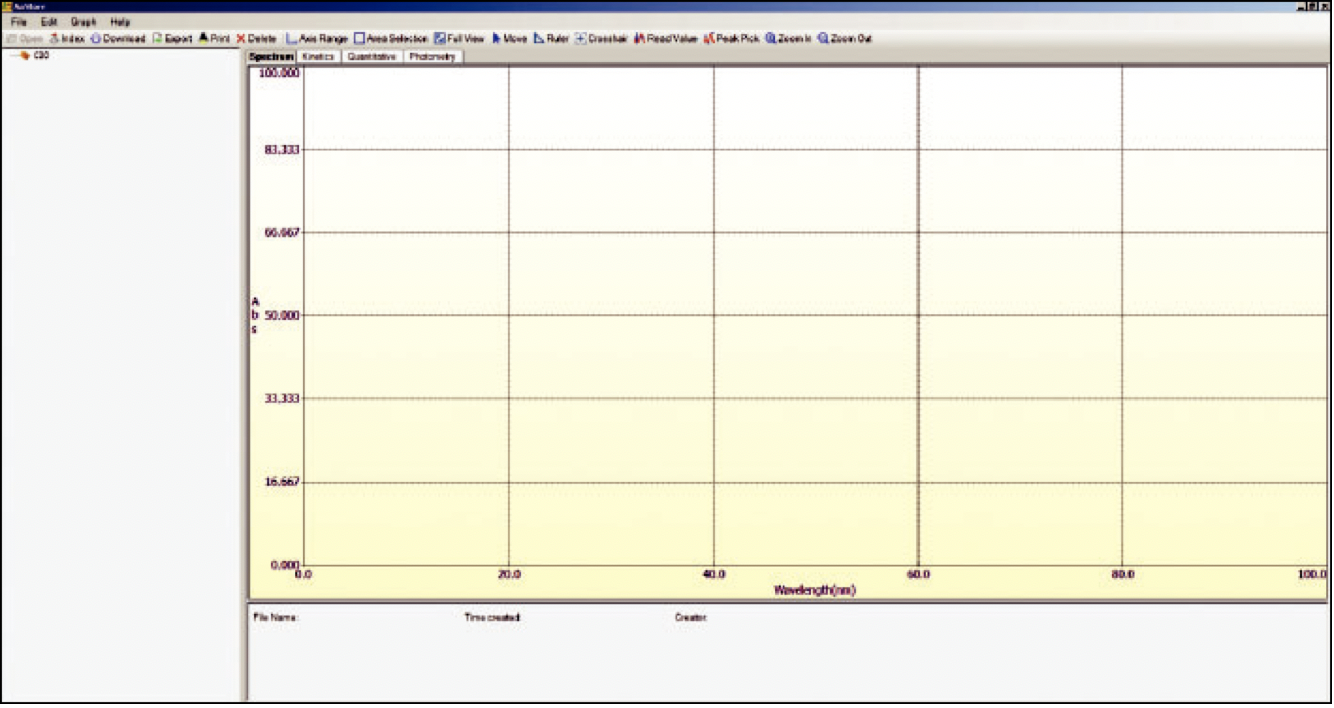Click the 20.0 x-axis value
Image resolution: width=1334 pixels, height=708 pixels.
pos(509,575)
